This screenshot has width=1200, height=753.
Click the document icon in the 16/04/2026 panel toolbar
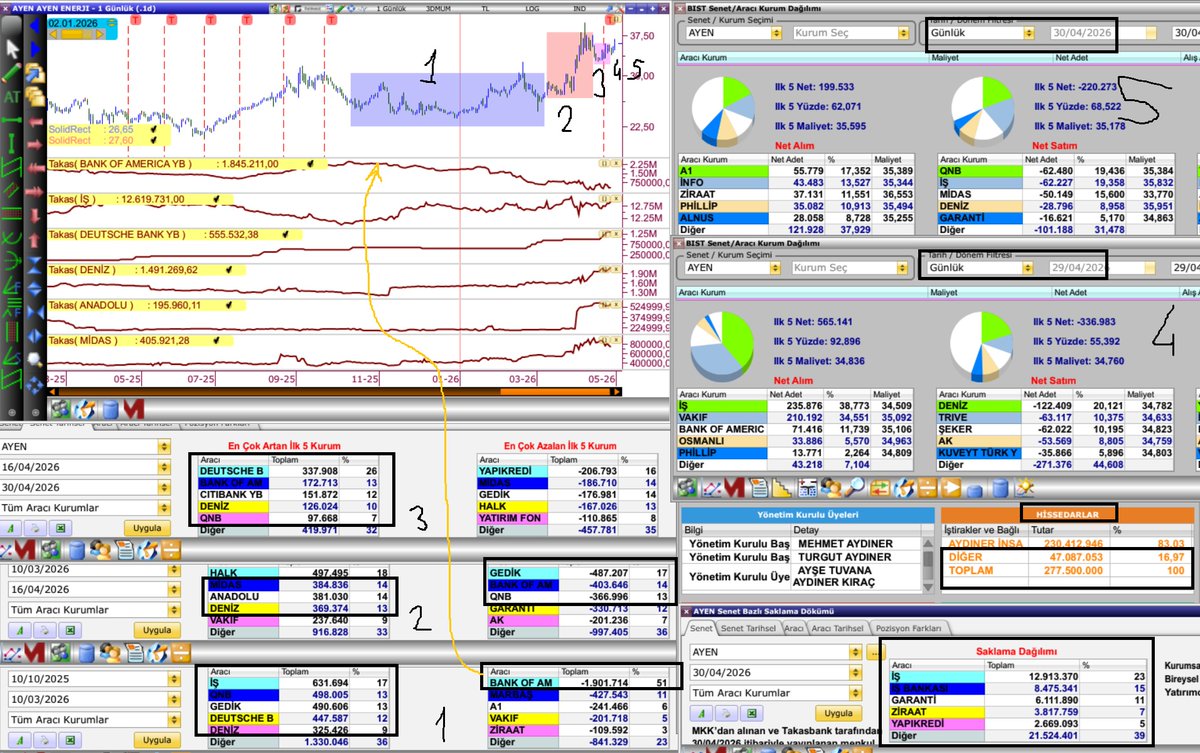point(125,550)
